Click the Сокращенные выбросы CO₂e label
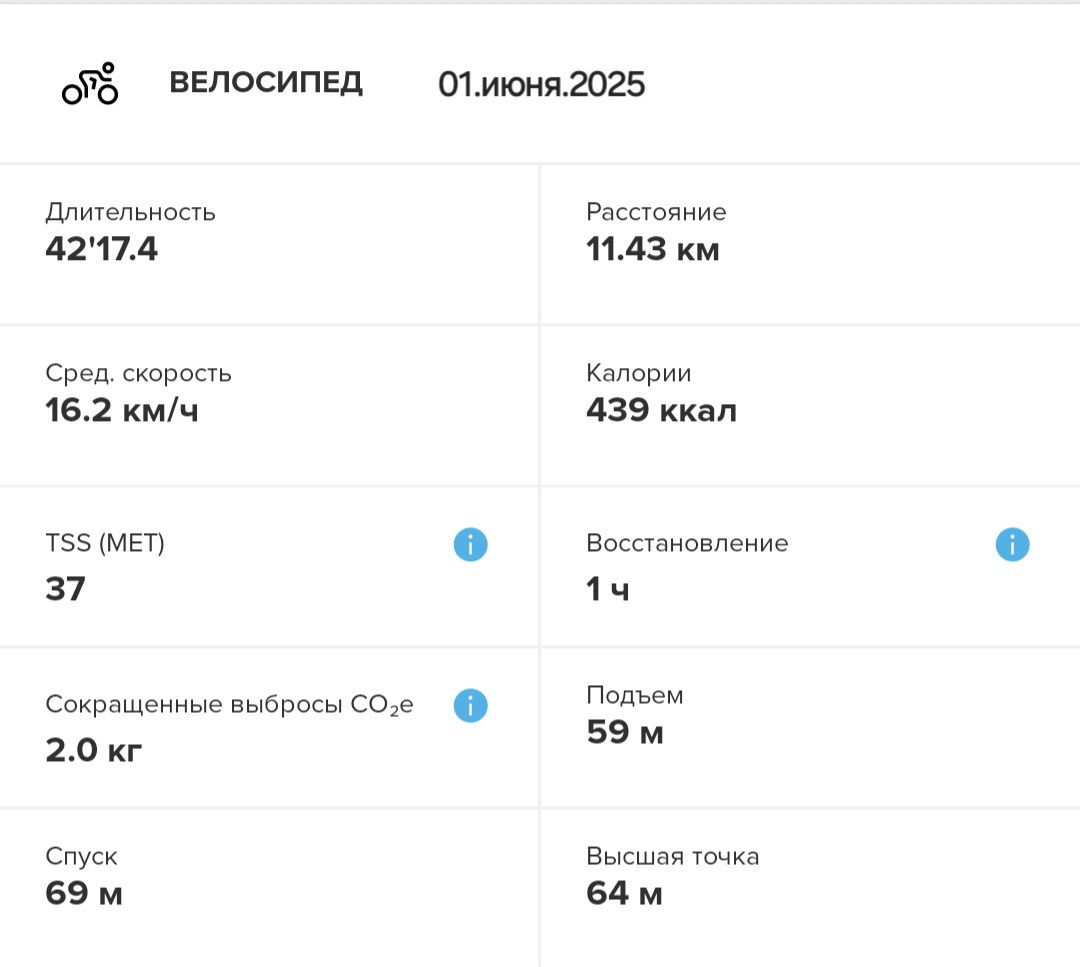Image resolution: width=1080 pixels, height=967 pixels. click(x=229, y=705)
